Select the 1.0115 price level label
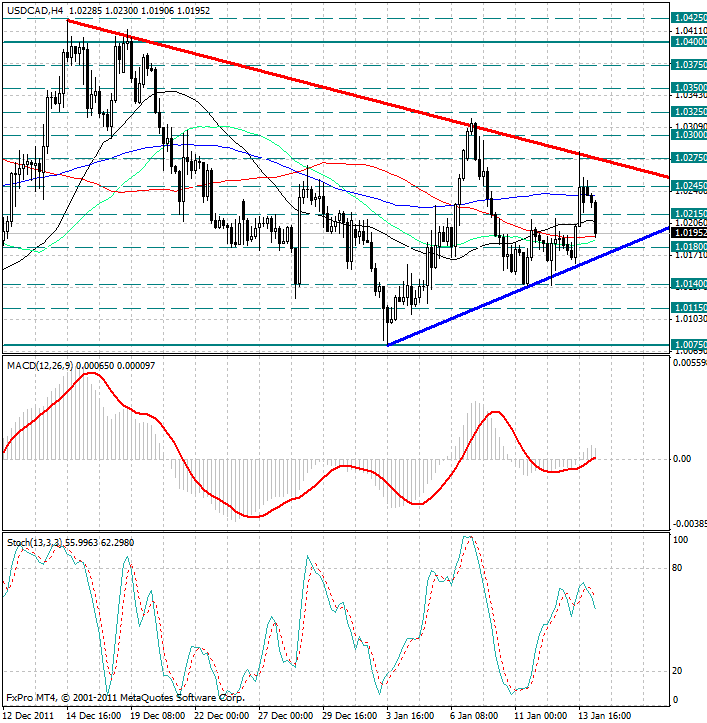Viewport: 707px width, 723px height. point(689,308)
